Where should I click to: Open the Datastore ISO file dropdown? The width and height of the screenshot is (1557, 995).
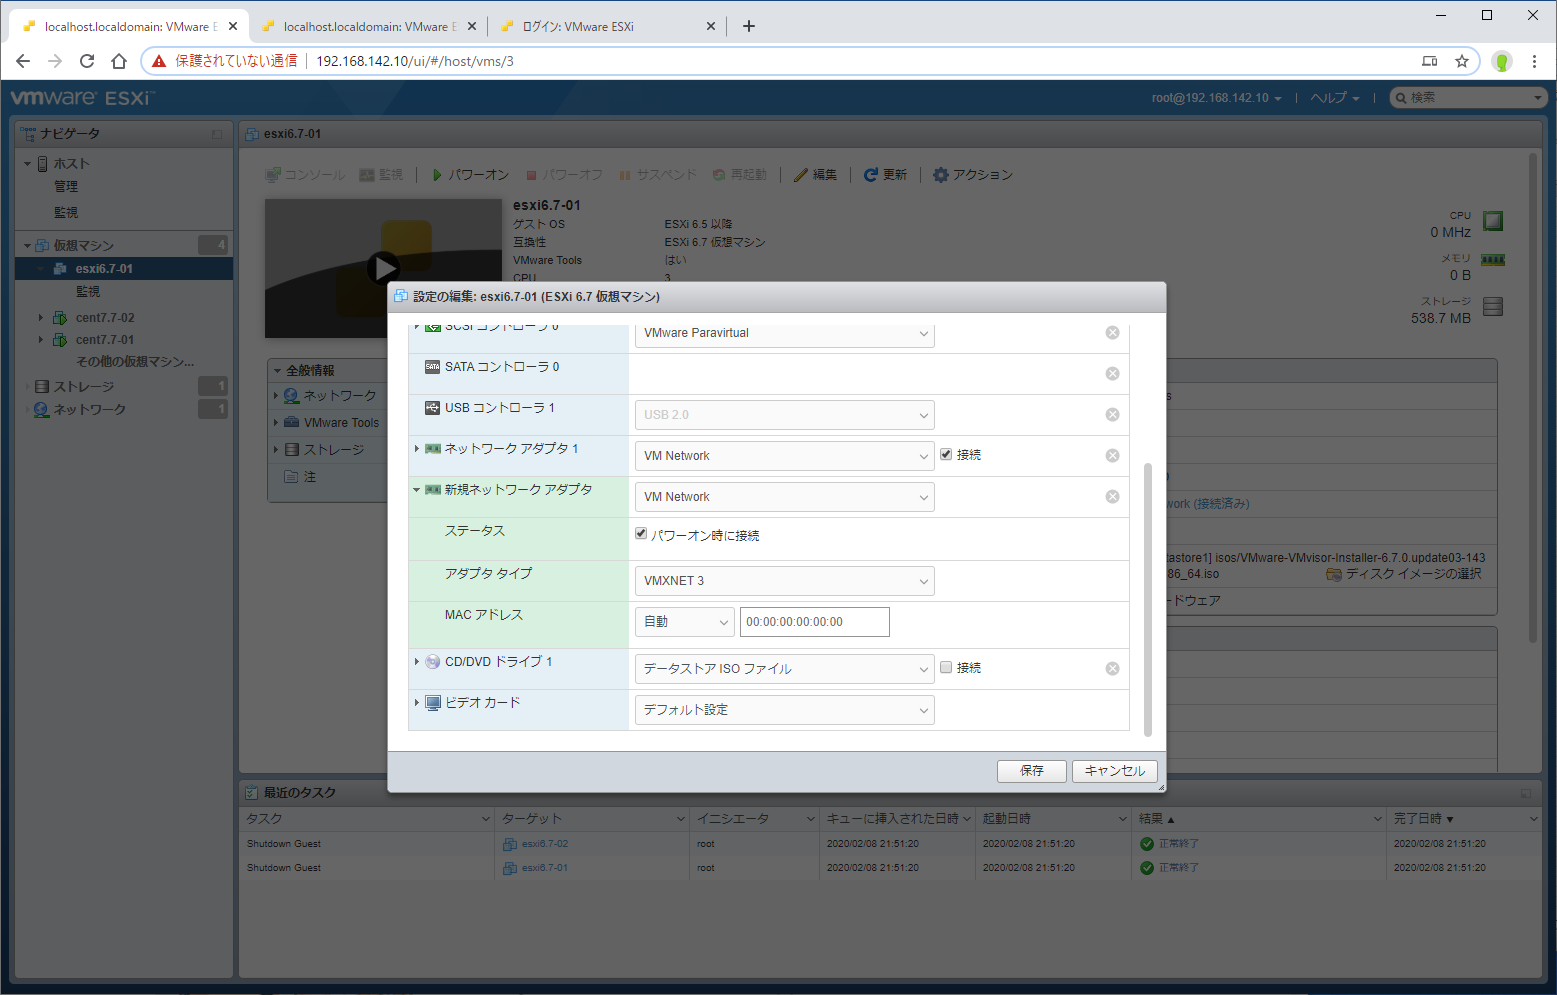tap(785, 669)
